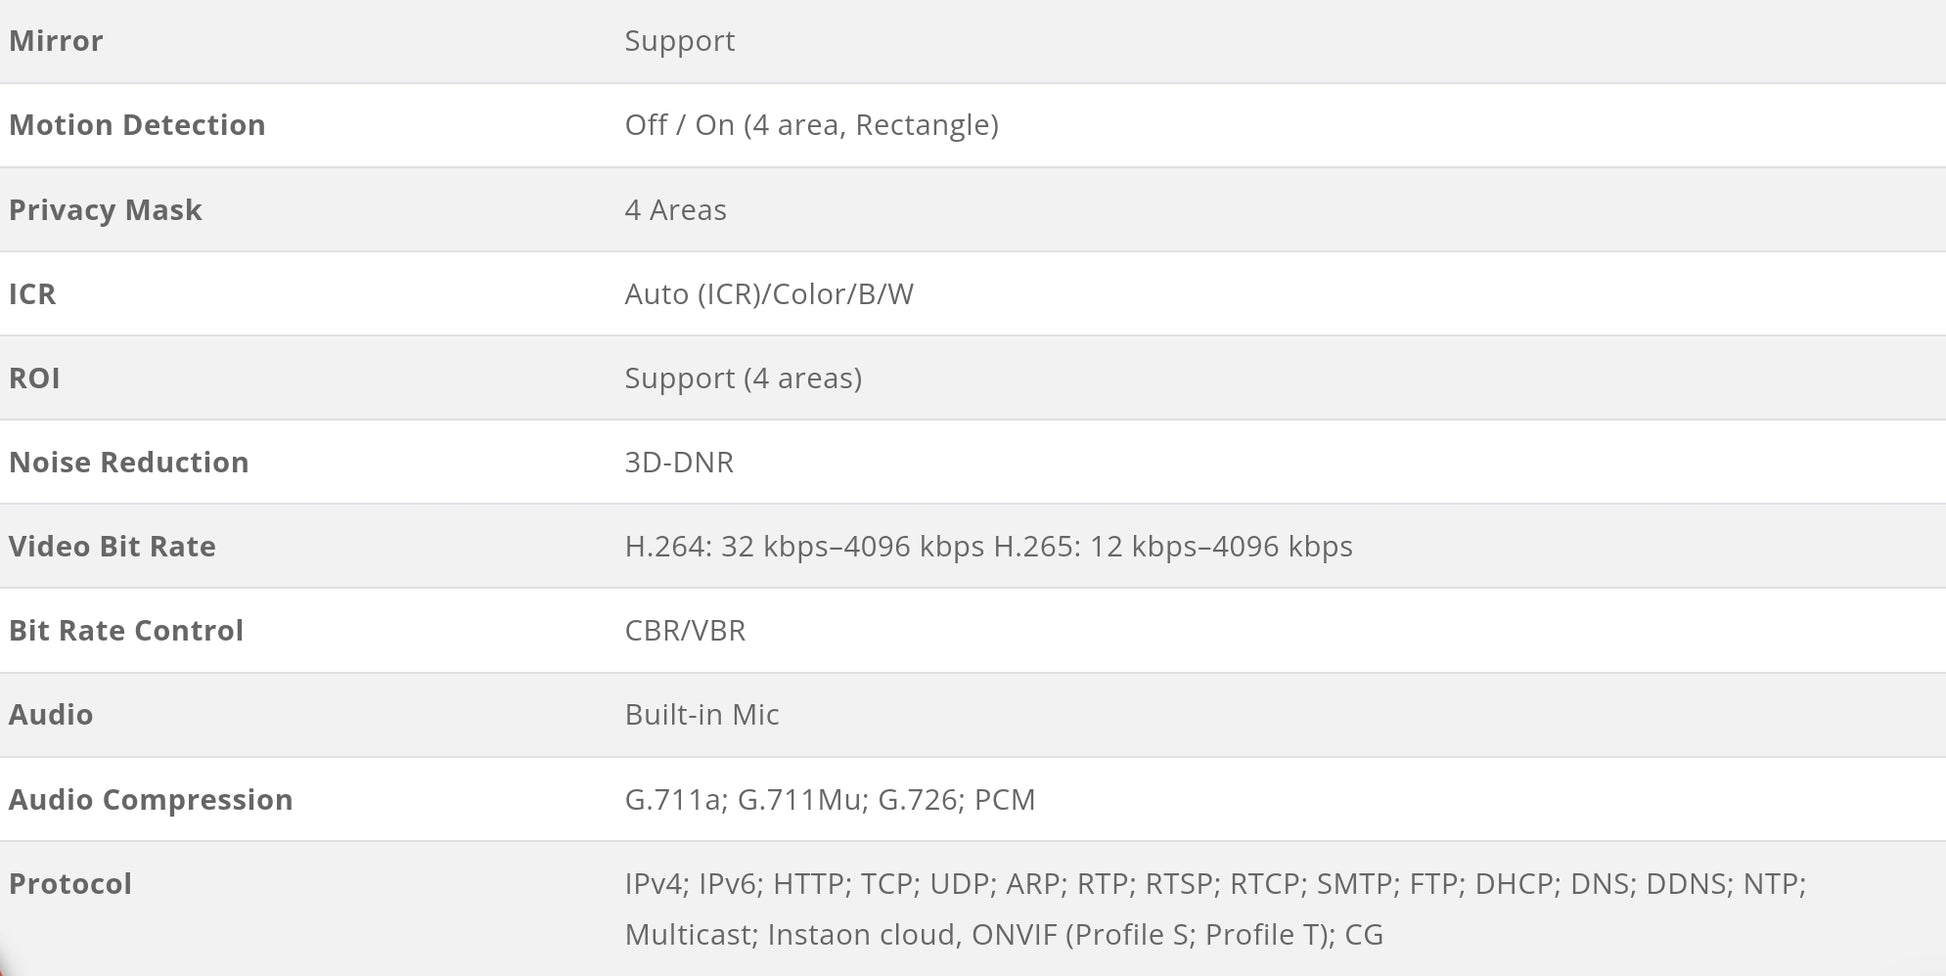Screen dimensions: 1946x976
Task: Click 'Off / On (4 area, Rectangle)' text
Action: [812, 125]
